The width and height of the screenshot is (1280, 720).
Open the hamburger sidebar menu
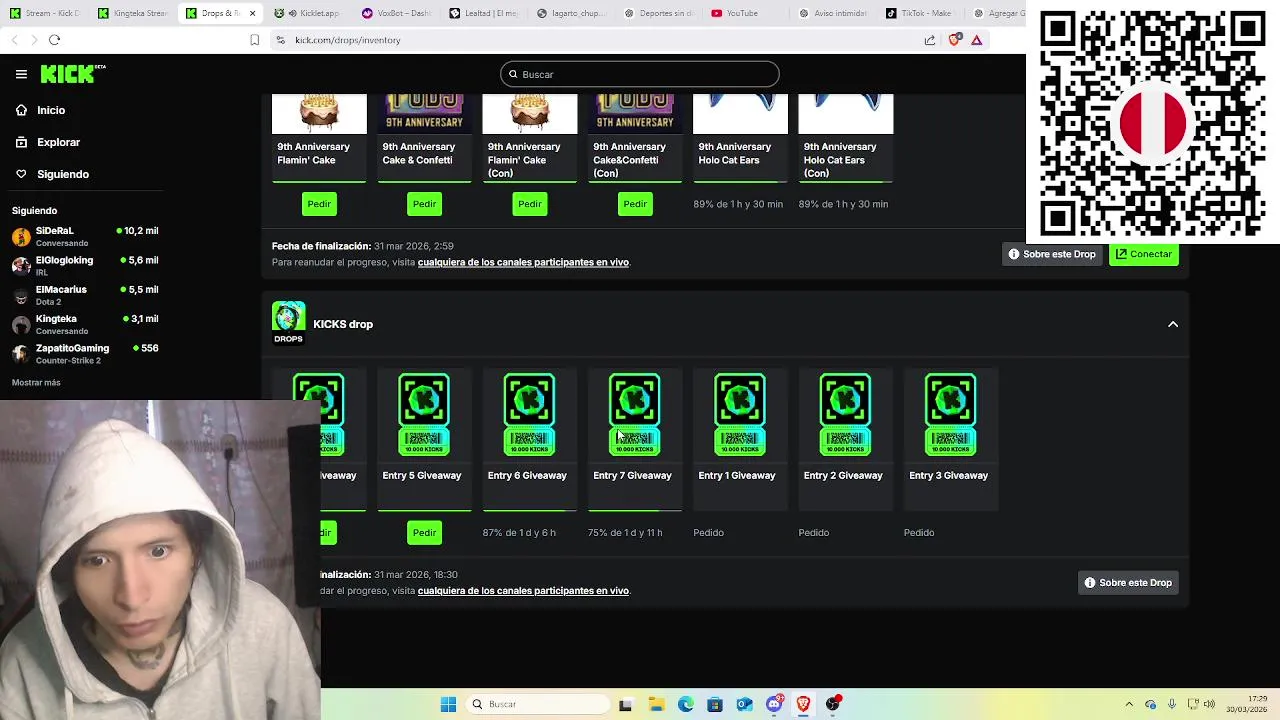(x=21, y=74)
